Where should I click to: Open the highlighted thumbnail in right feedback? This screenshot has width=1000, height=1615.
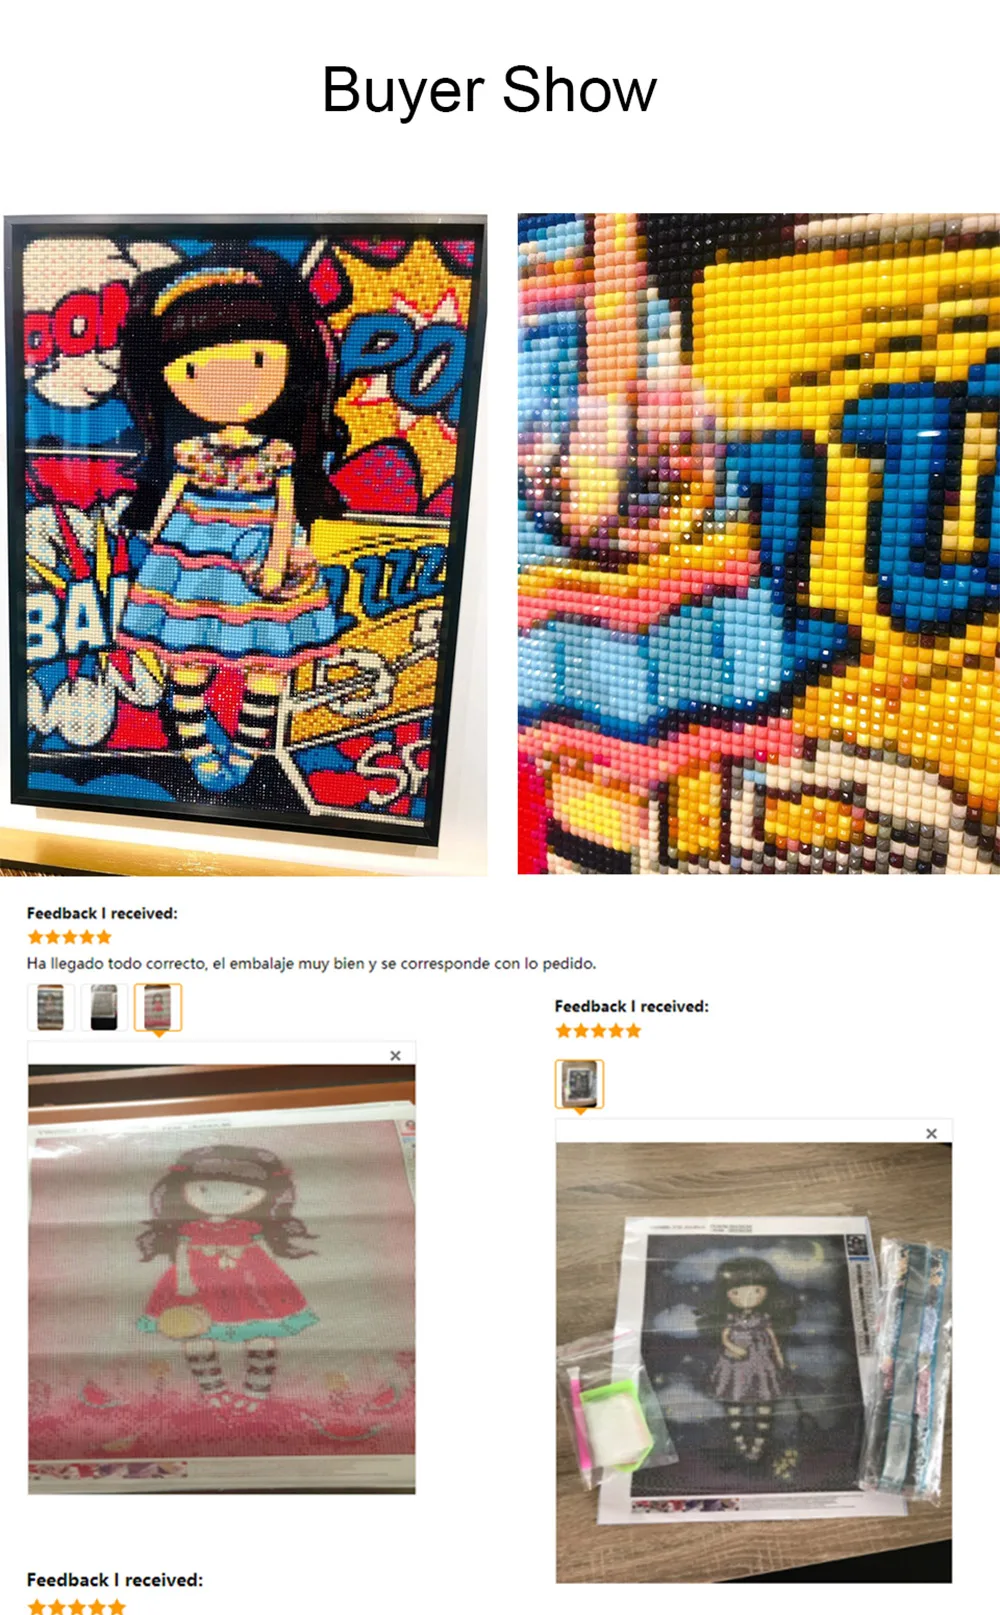[579, 1084]
